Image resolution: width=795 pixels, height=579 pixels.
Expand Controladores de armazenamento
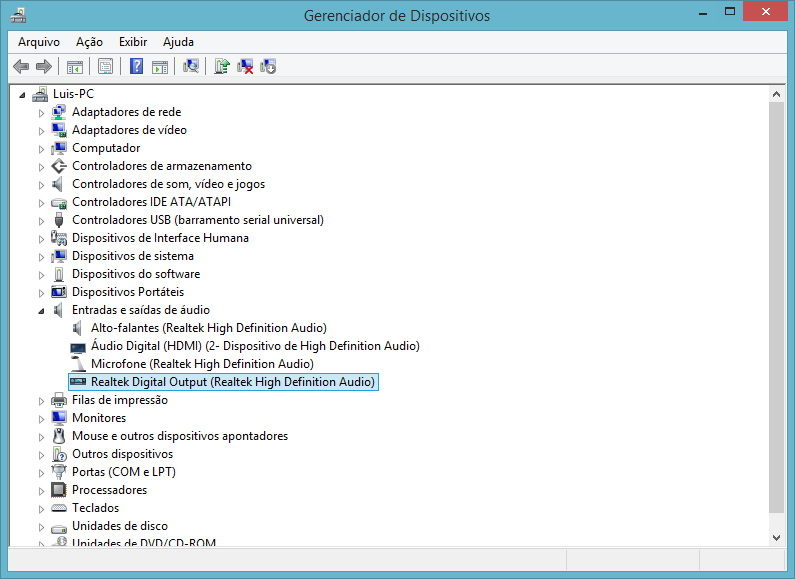click(x=42, y=167)
